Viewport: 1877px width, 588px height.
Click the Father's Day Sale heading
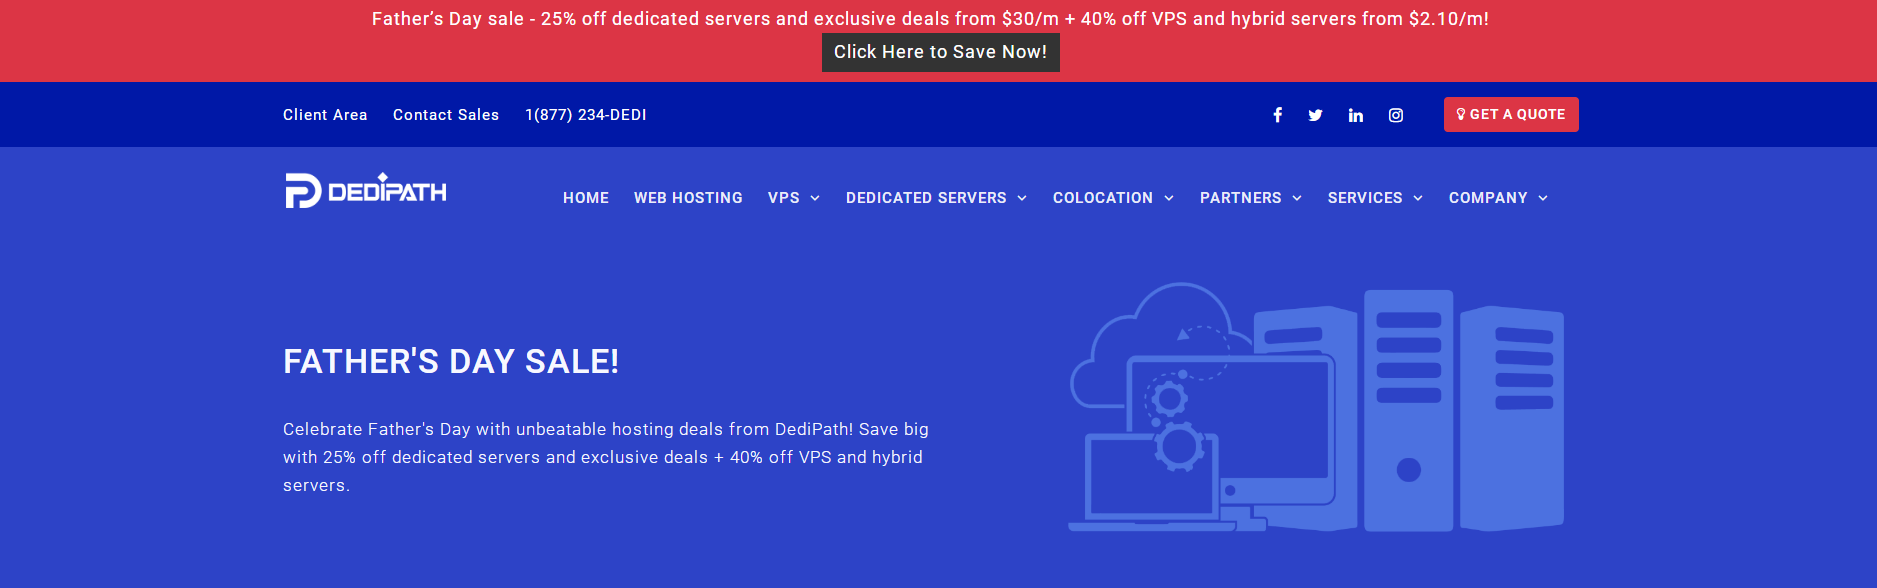point(451,361)
